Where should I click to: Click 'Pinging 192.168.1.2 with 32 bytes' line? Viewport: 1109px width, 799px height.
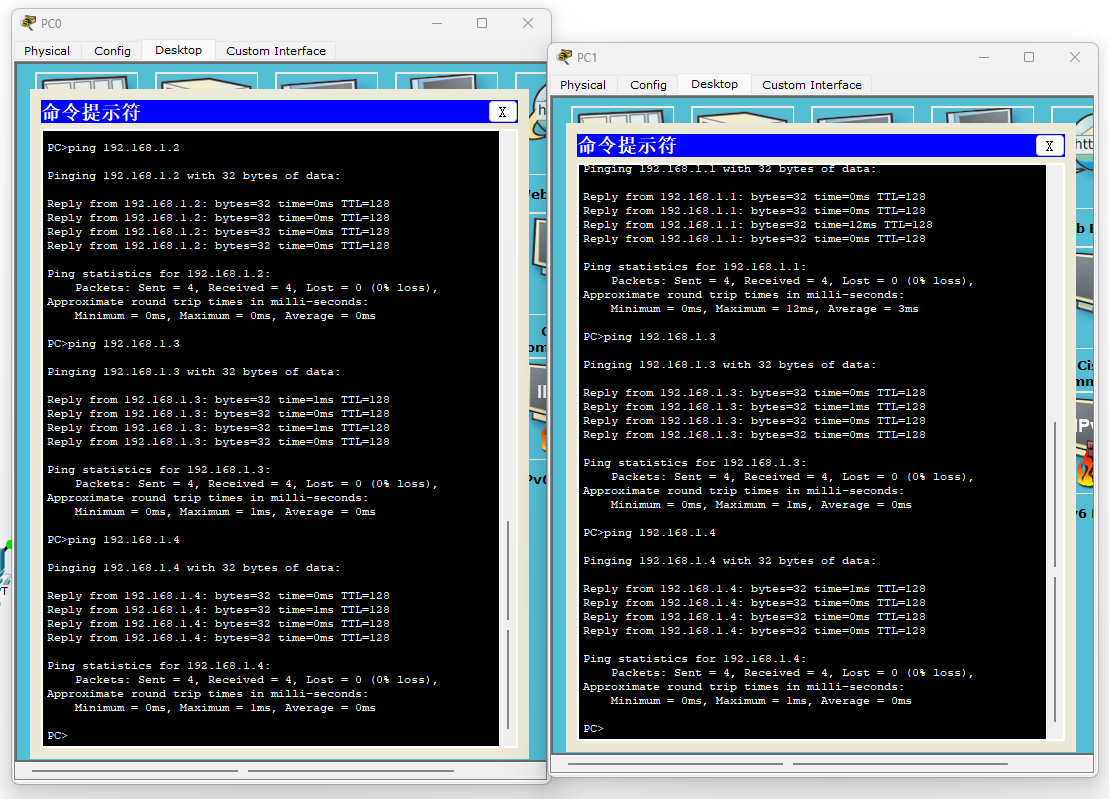[x=193, y=175]
